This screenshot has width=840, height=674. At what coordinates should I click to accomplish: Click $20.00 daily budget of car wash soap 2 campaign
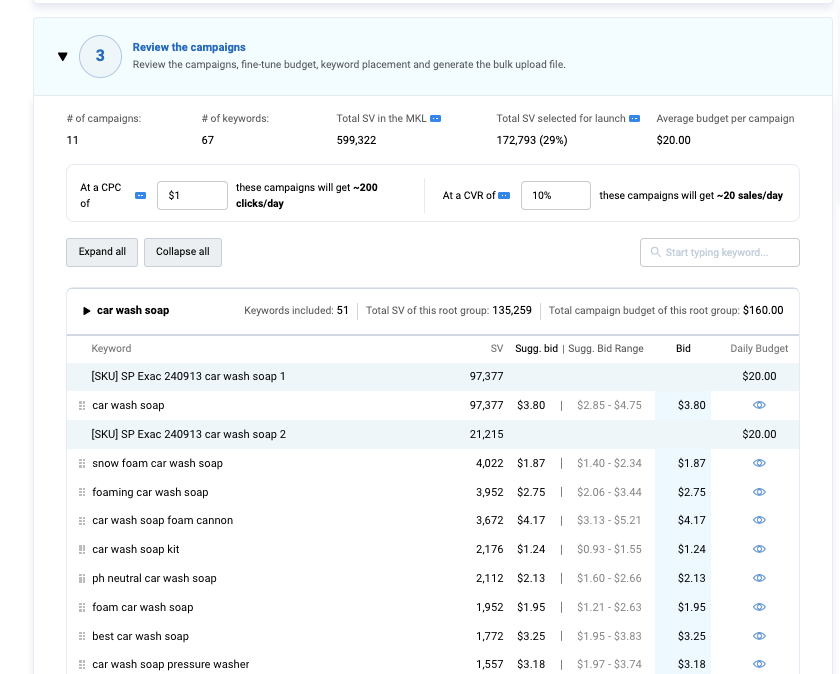point(759,434)
